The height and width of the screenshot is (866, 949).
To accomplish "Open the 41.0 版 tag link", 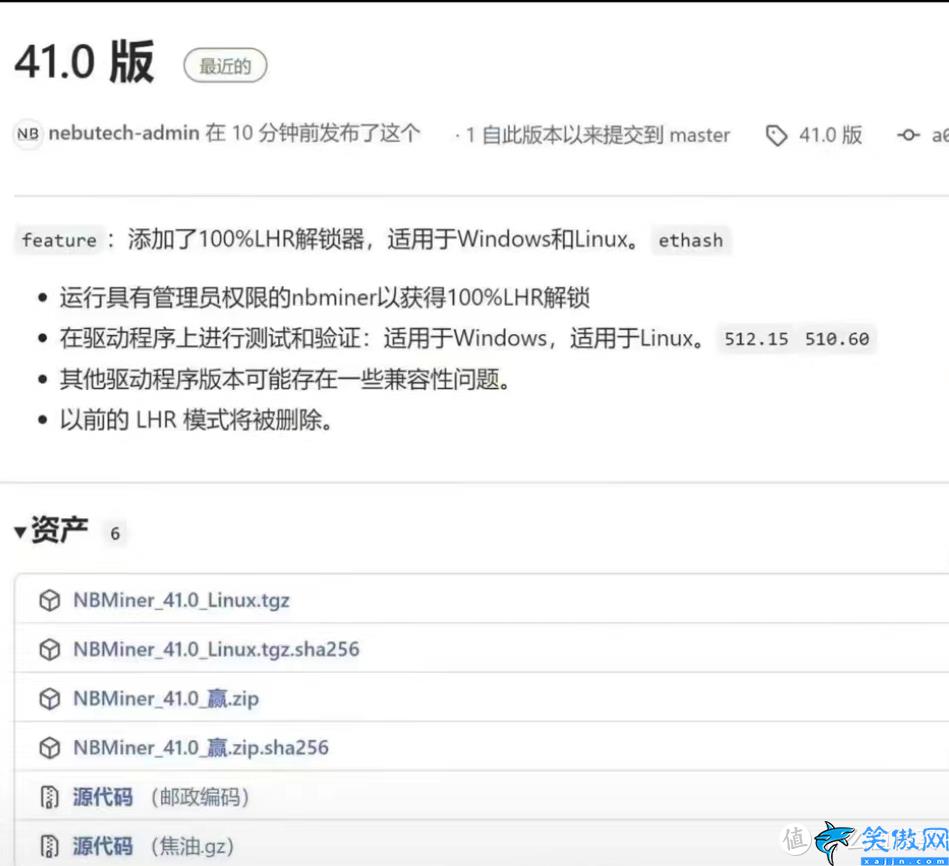I will (x=830, y=135).
